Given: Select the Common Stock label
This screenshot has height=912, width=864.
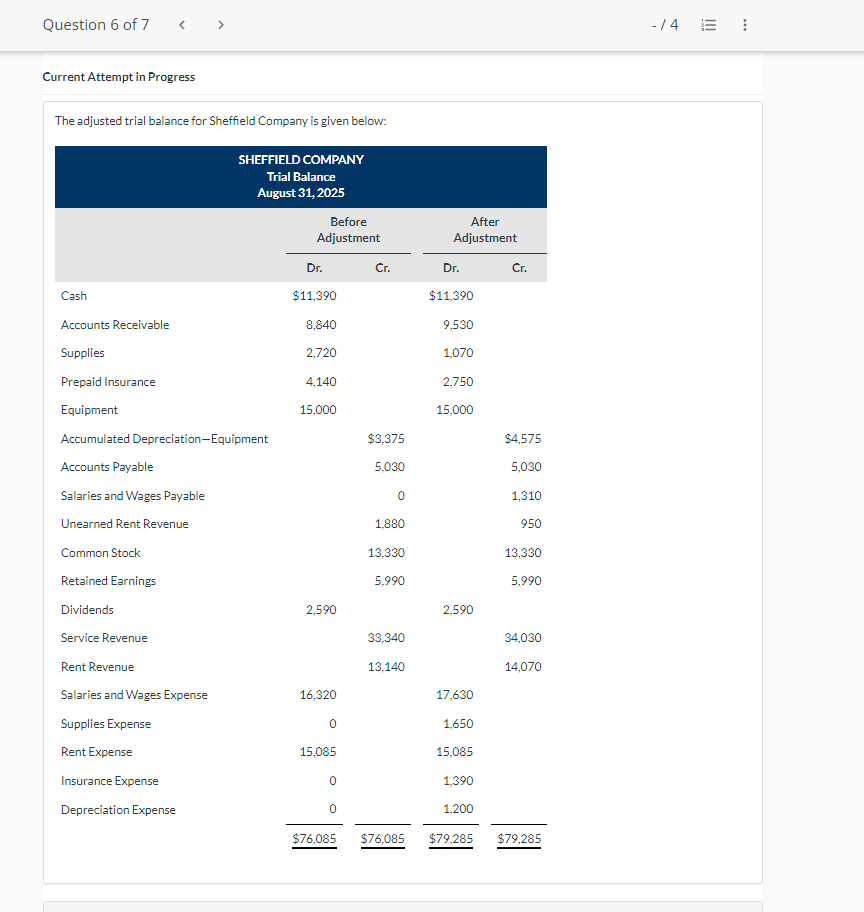Looking at the screenshot, I should tap(100, 552).
